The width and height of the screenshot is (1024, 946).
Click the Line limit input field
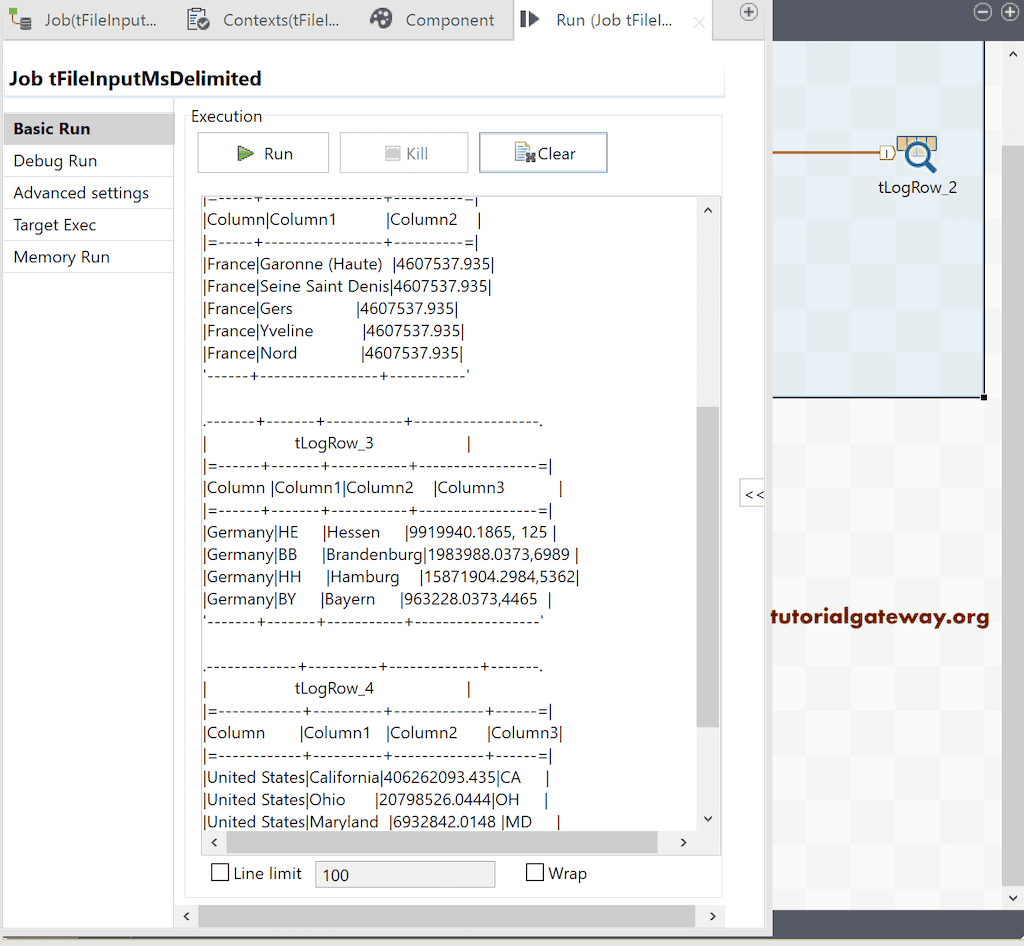(x=404, y=873)
